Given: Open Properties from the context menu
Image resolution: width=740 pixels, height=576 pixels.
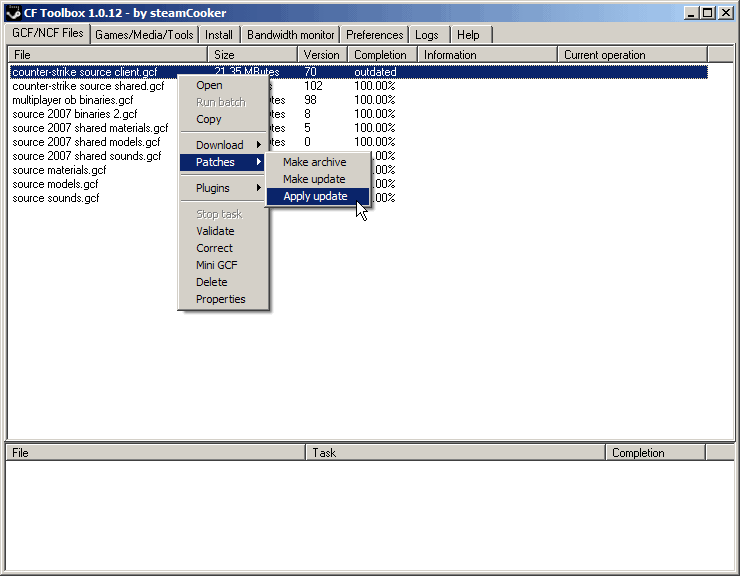Looking at the screenshot, I should click(223, 299).
